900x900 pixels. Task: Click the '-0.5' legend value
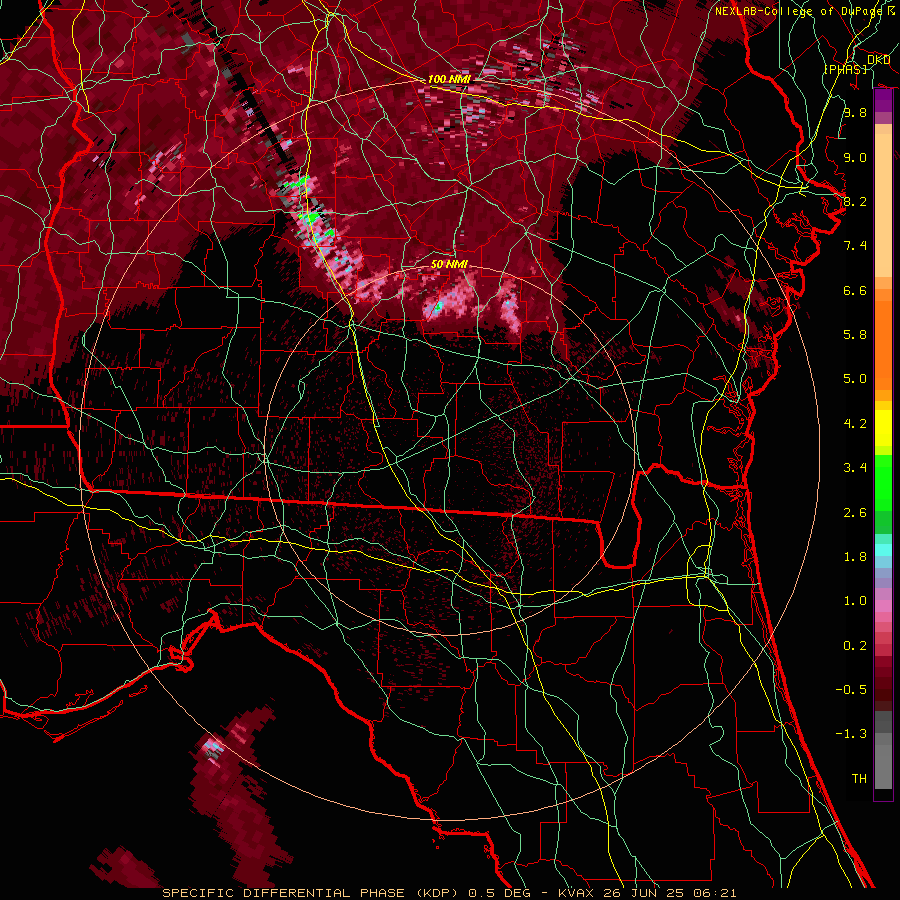(x=851, y=690)
